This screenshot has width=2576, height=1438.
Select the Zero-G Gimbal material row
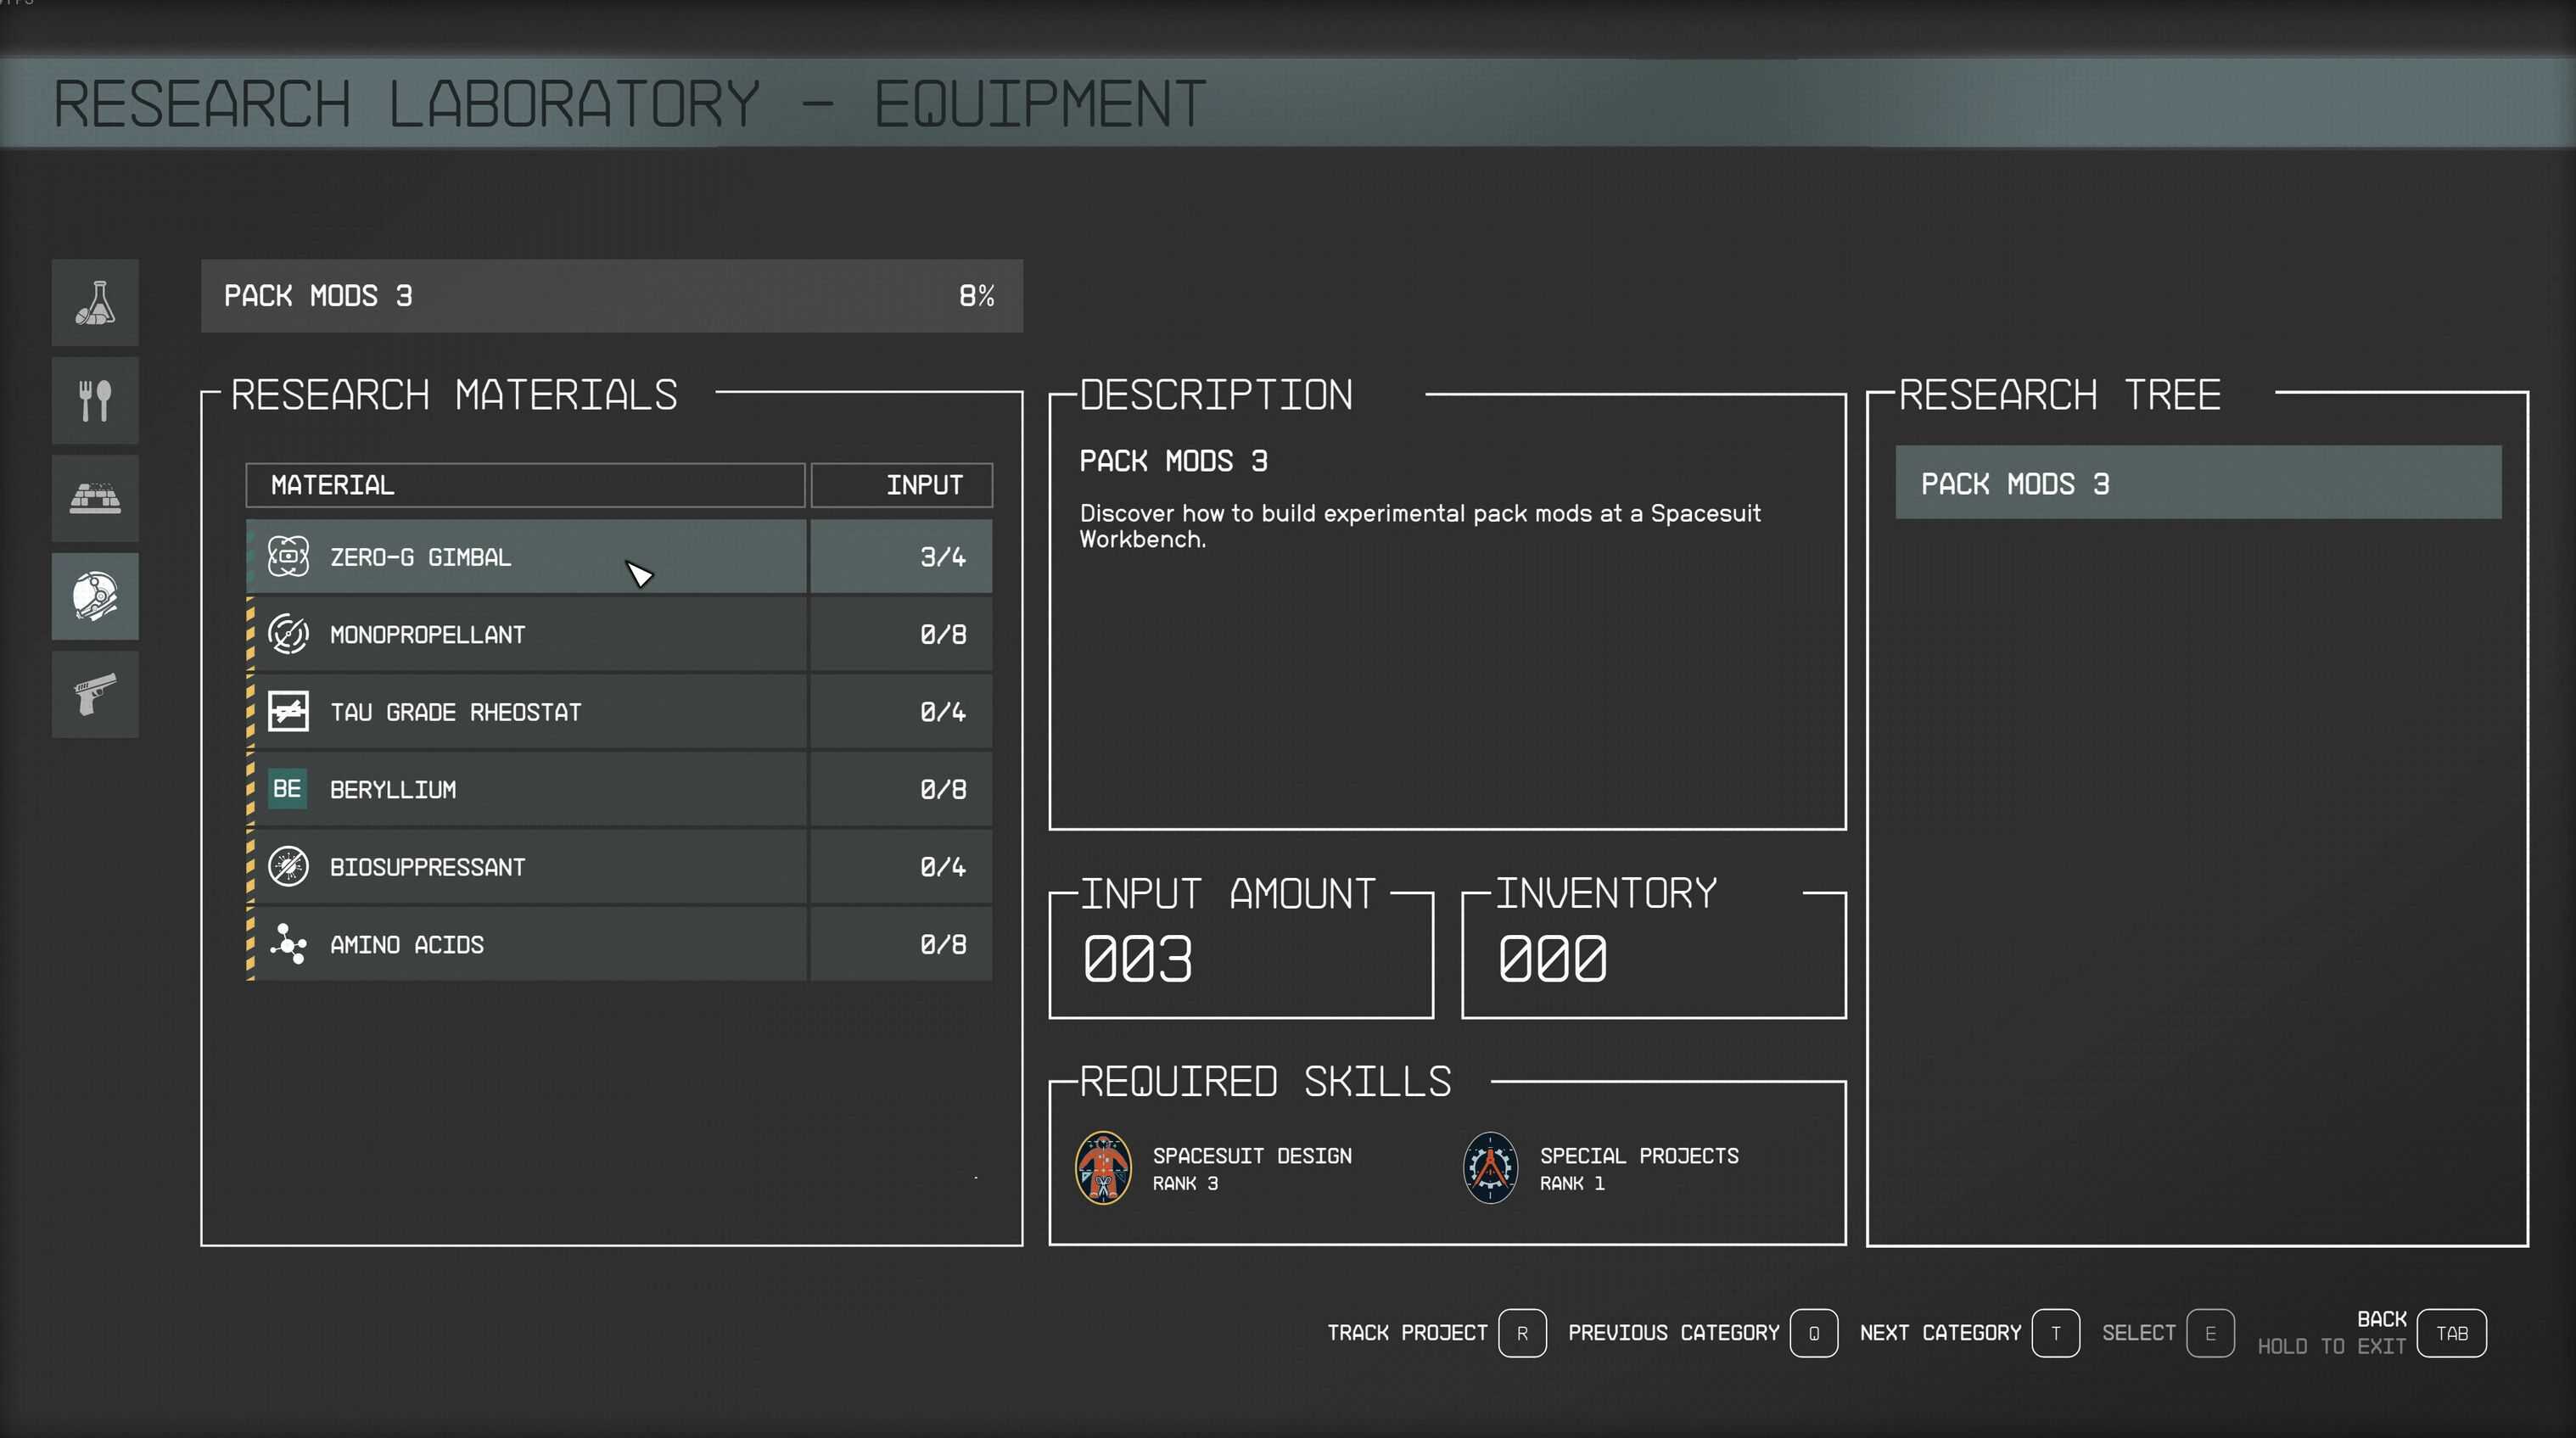point(525,557)
